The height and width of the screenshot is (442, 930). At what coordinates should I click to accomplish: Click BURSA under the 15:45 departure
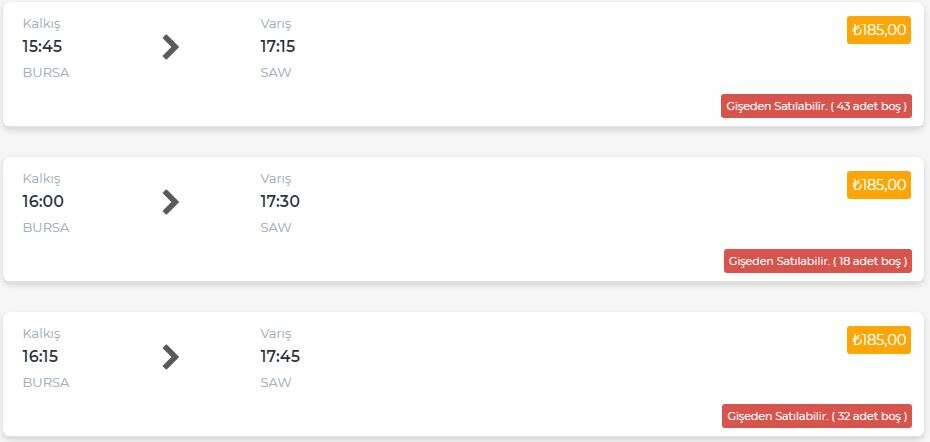coord(46,72)
